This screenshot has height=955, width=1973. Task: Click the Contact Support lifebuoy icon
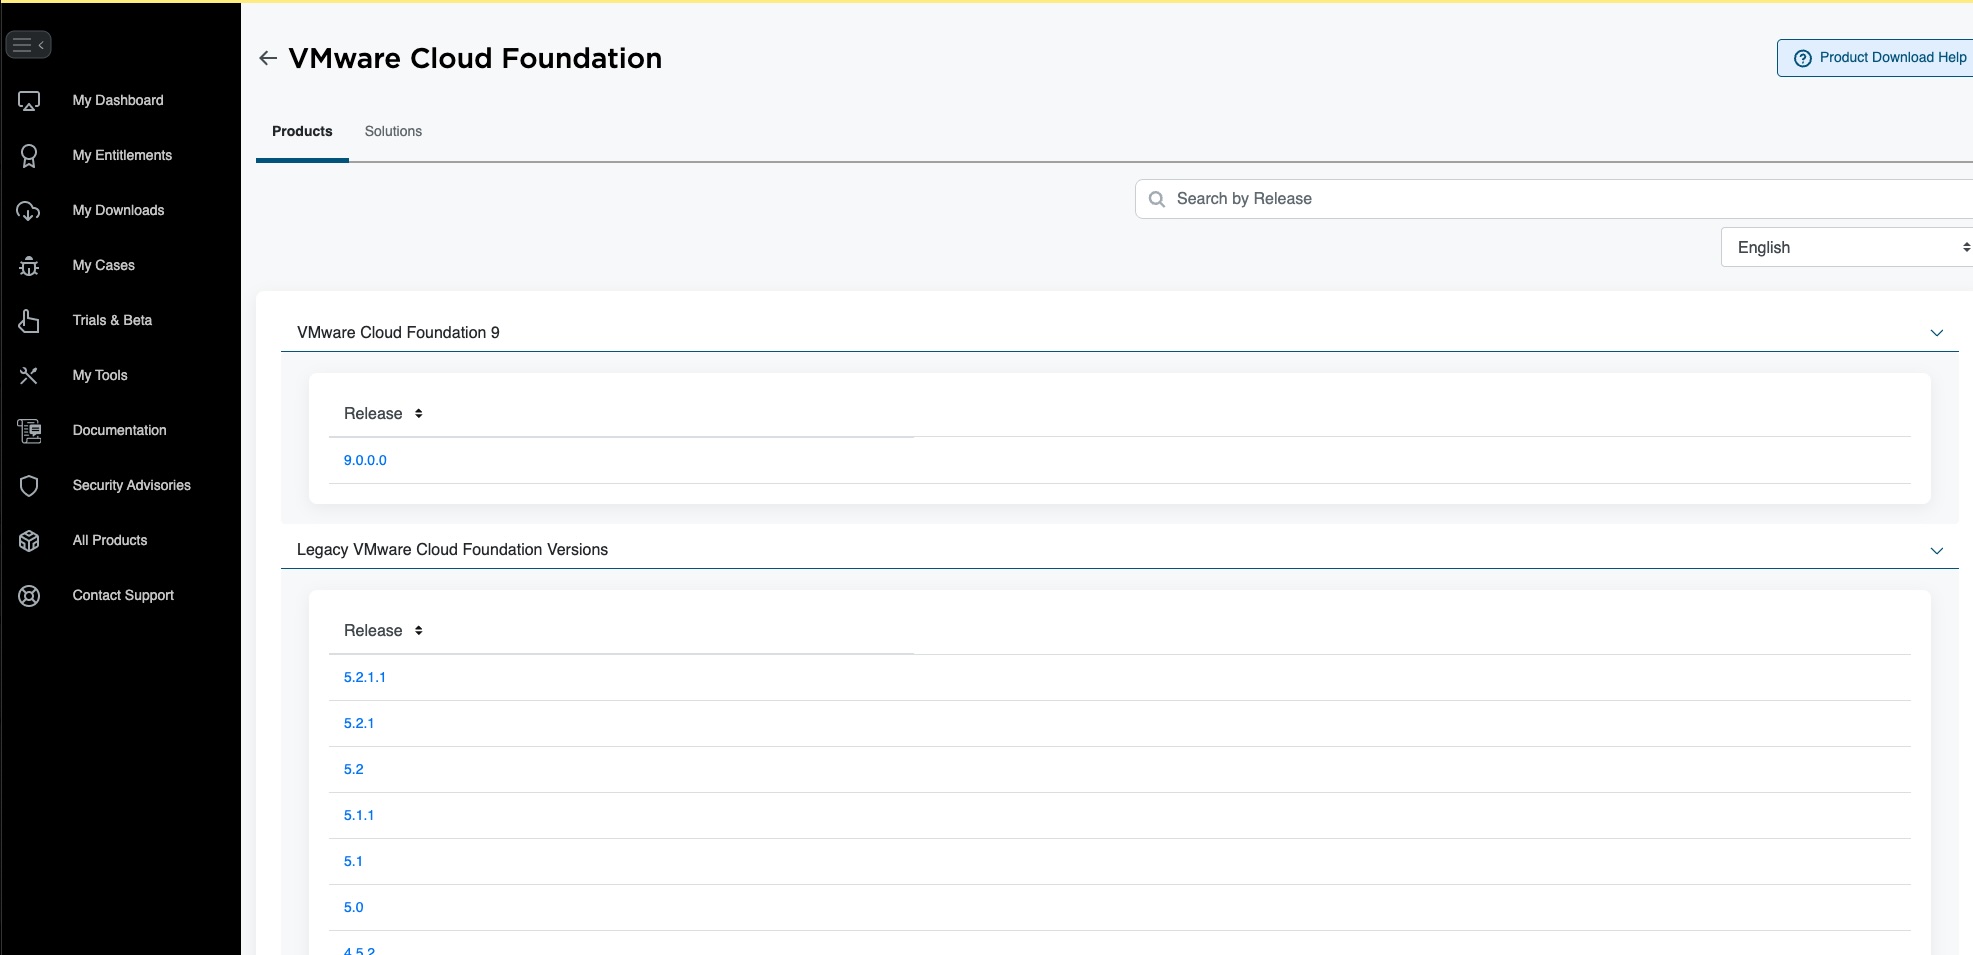[x=29, y=596]
